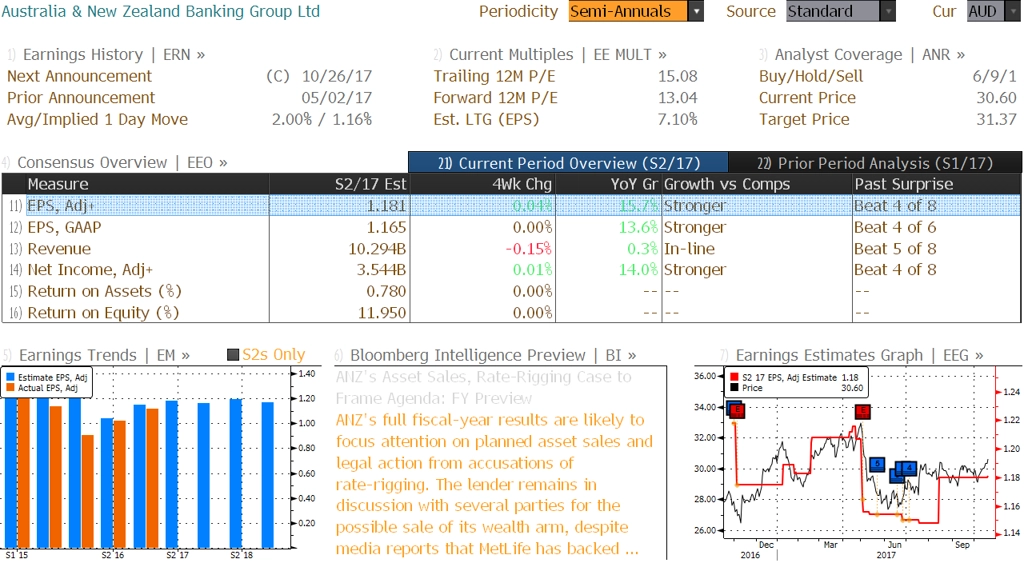Click the Beat 5 of 8 cell
The image size is (1024, 563).
click(895, 249)
